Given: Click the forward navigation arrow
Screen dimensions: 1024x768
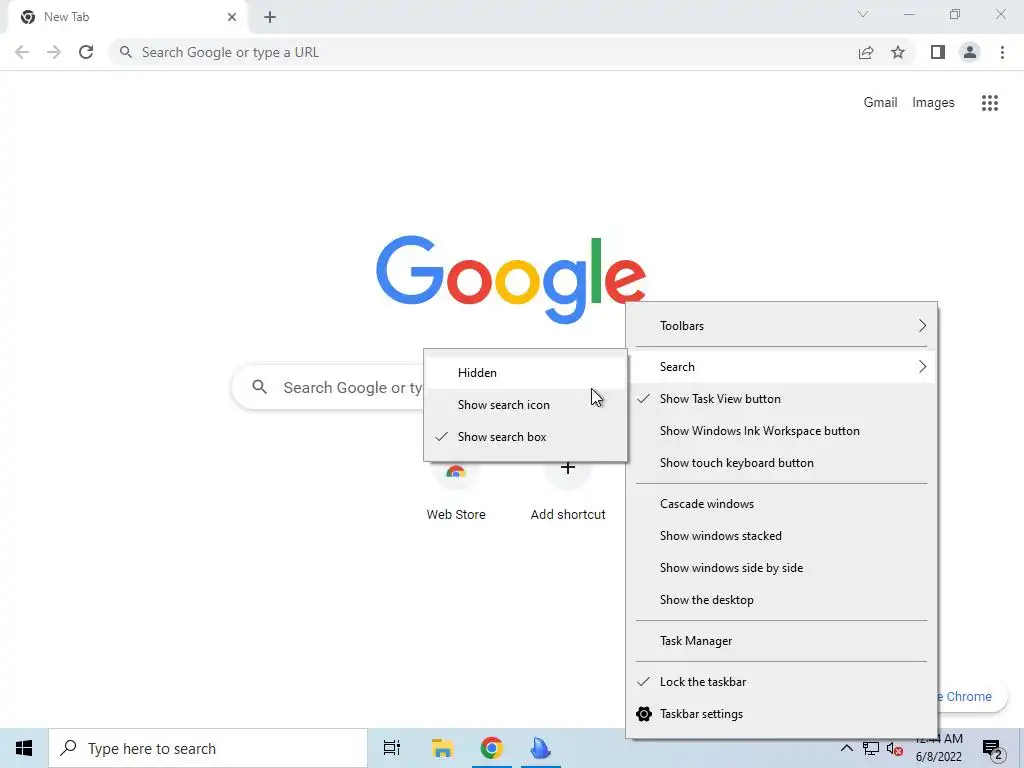Looking at the screenshot, I should click(x=54, y=52).
